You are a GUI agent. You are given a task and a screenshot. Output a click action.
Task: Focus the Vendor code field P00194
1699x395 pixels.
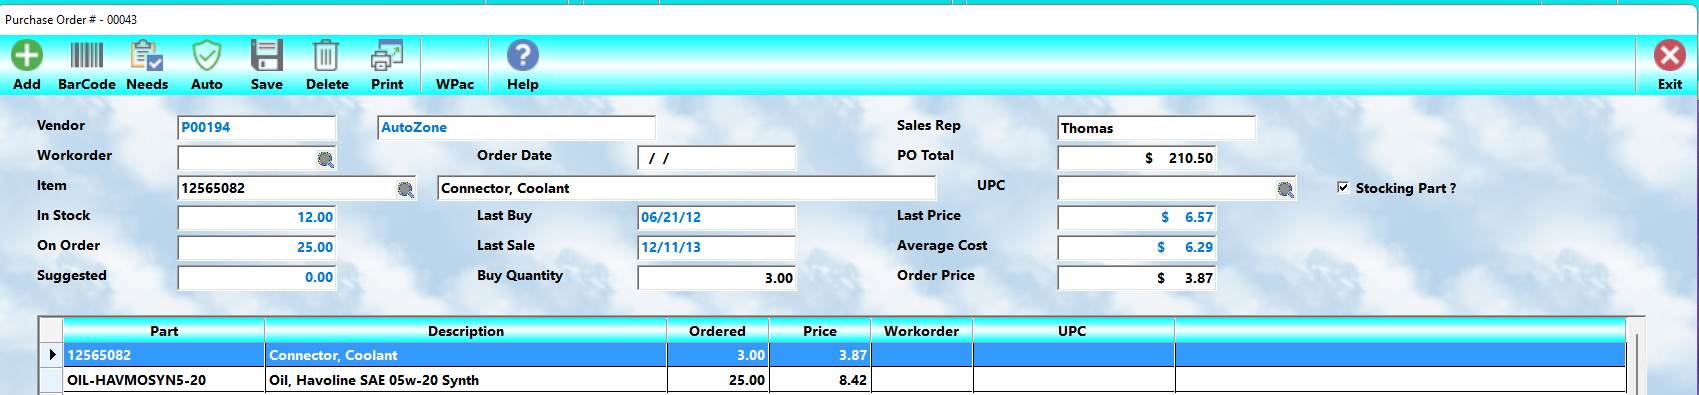(x=257, y=128)
